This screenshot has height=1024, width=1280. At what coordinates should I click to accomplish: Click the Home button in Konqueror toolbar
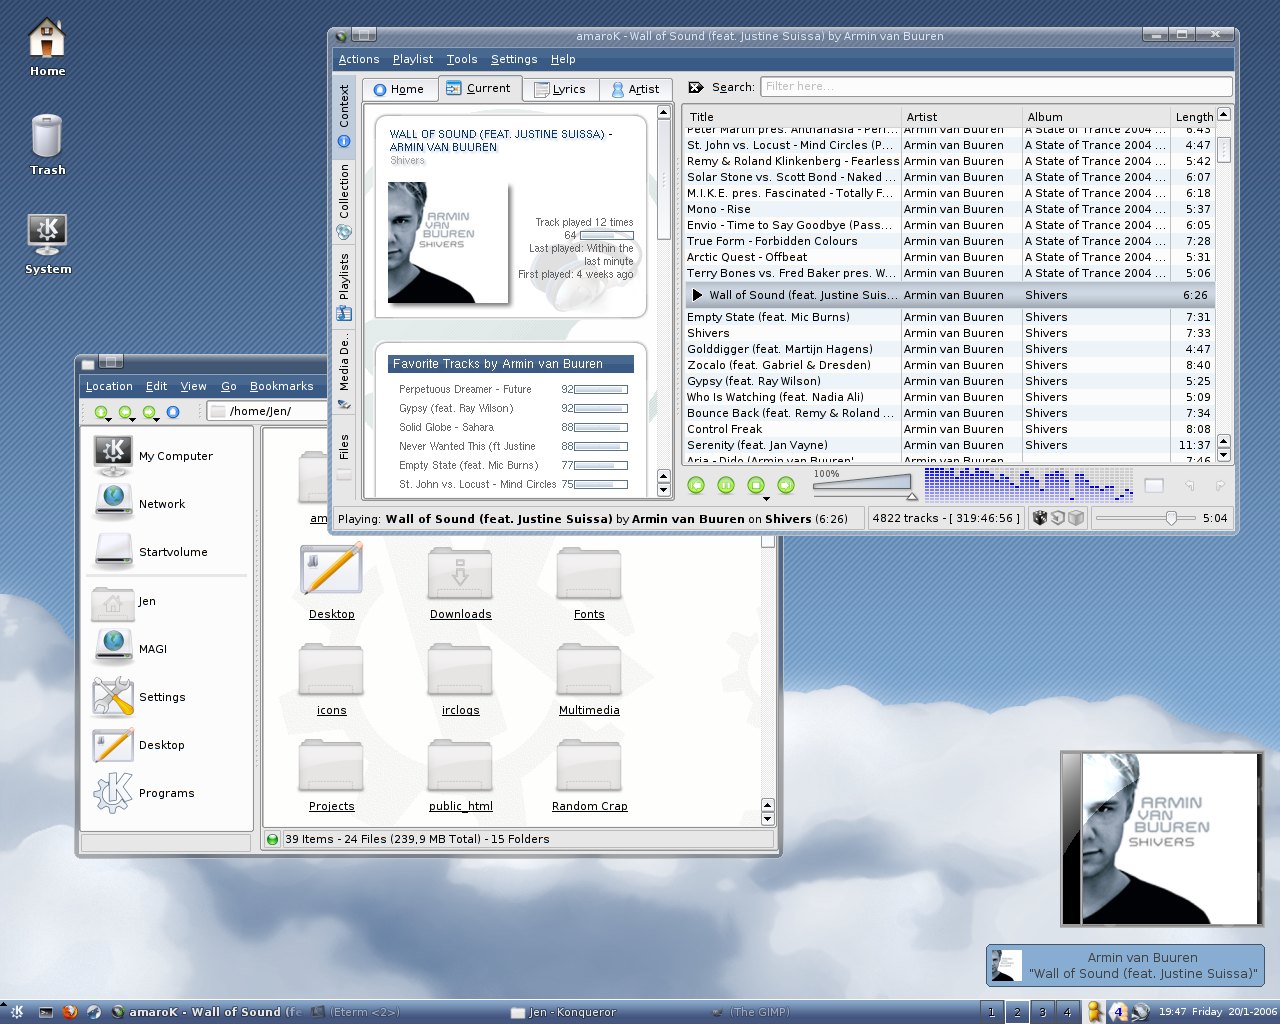(x=173, y=412)
